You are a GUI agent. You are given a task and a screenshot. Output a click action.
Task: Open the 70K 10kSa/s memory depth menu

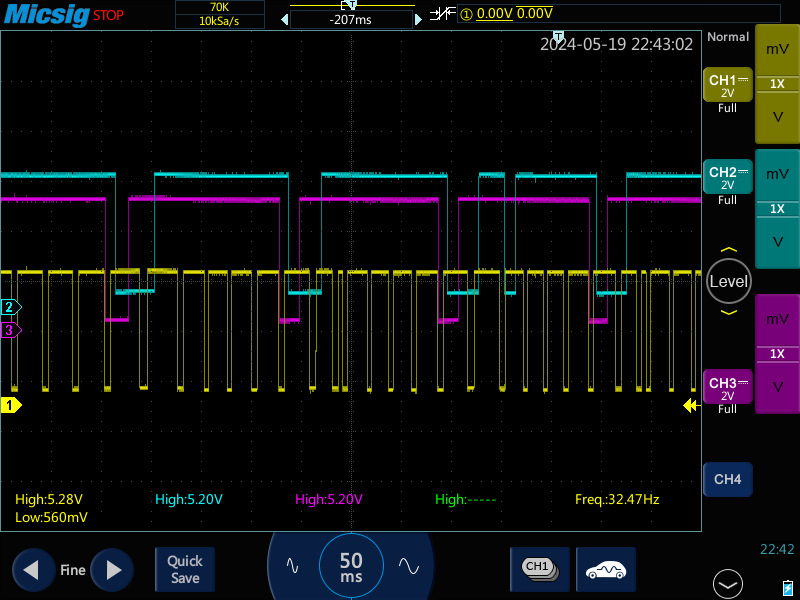tap(219, 14)
